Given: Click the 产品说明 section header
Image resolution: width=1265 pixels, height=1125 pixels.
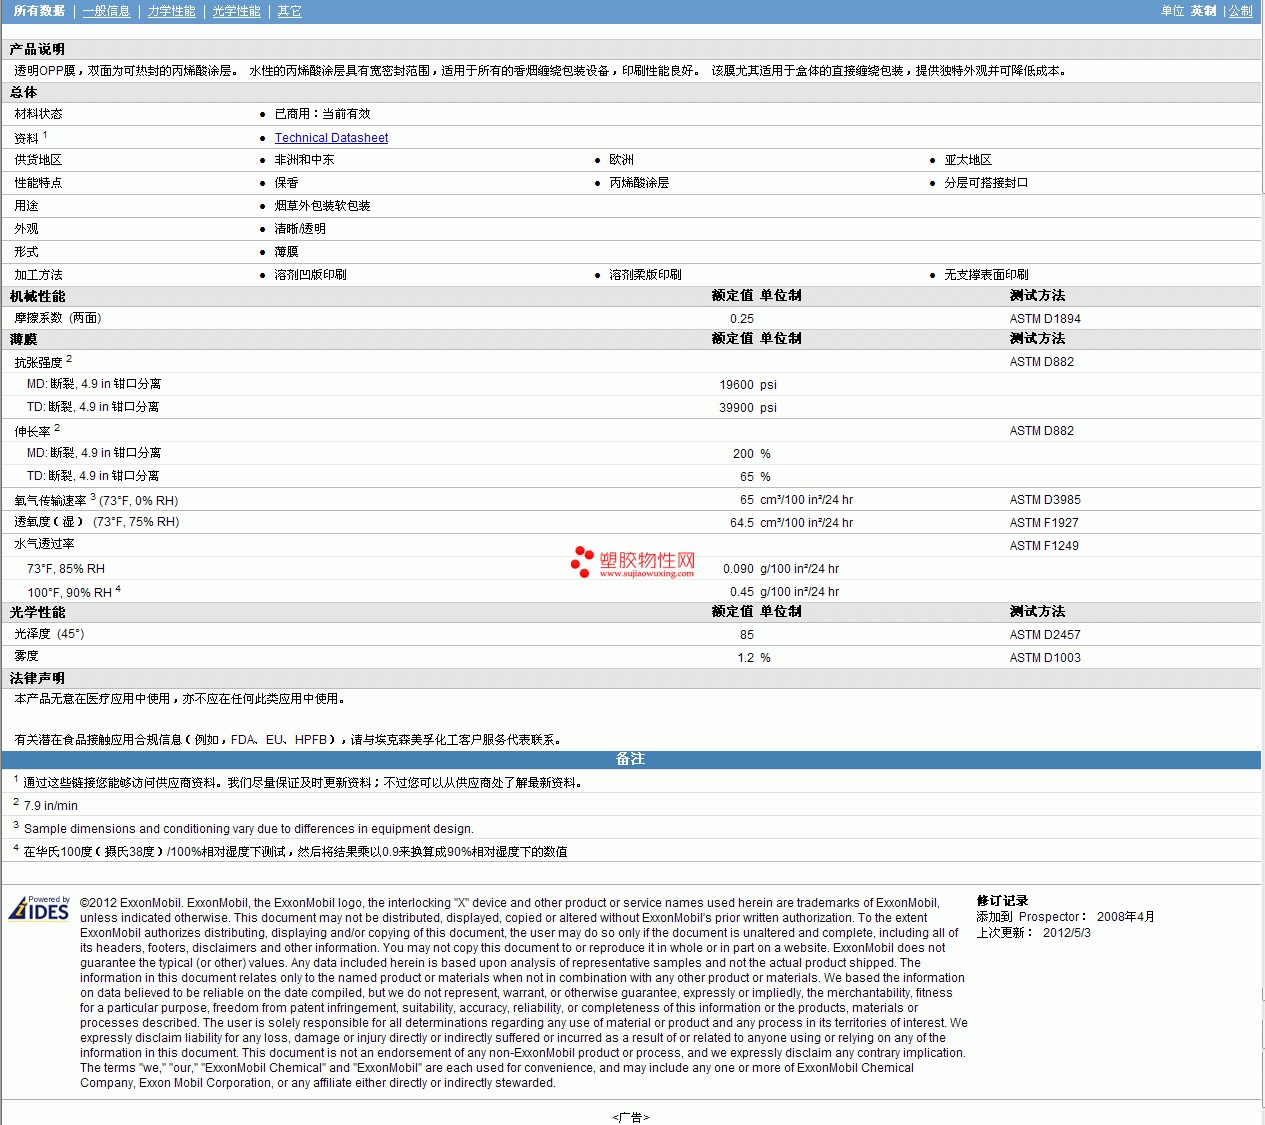Looking at the screenshot, I should [37, 49].
